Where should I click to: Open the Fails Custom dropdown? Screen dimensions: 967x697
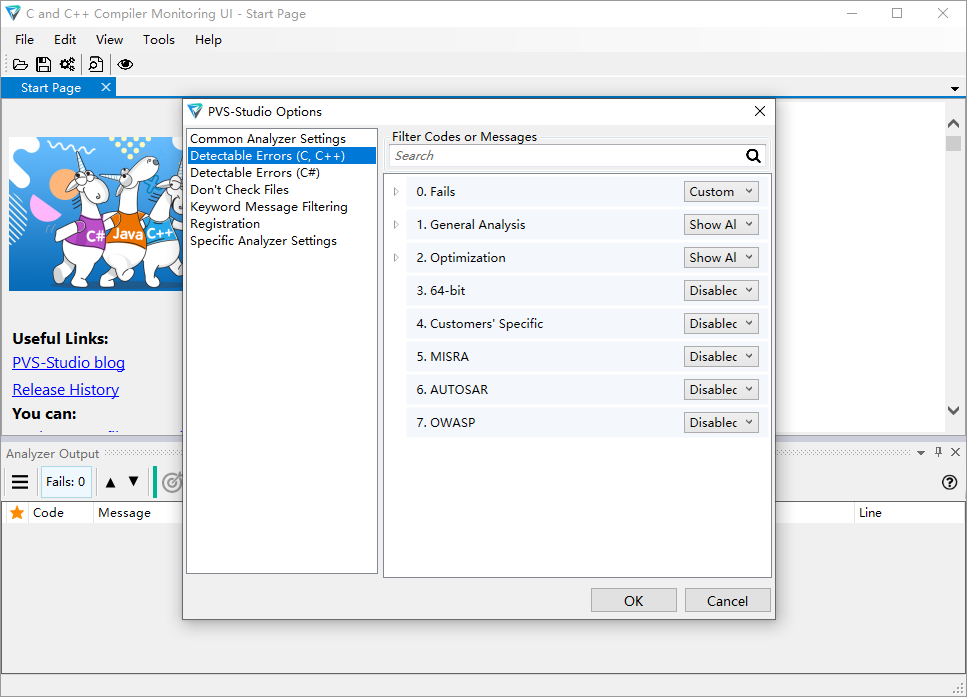[721, 192]
